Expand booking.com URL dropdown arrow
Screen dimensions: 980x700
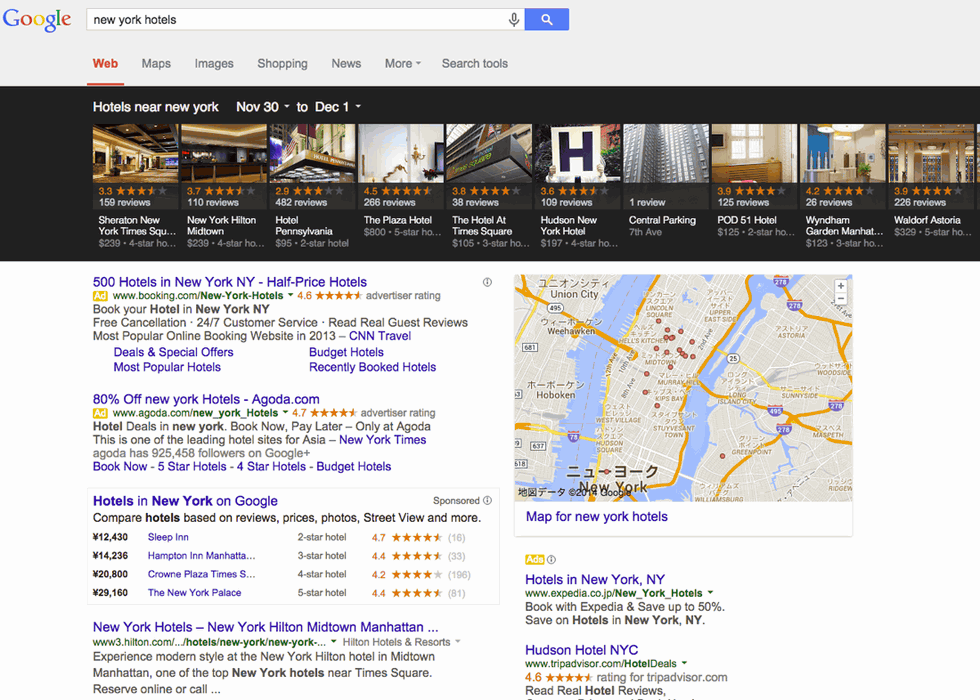291,295
